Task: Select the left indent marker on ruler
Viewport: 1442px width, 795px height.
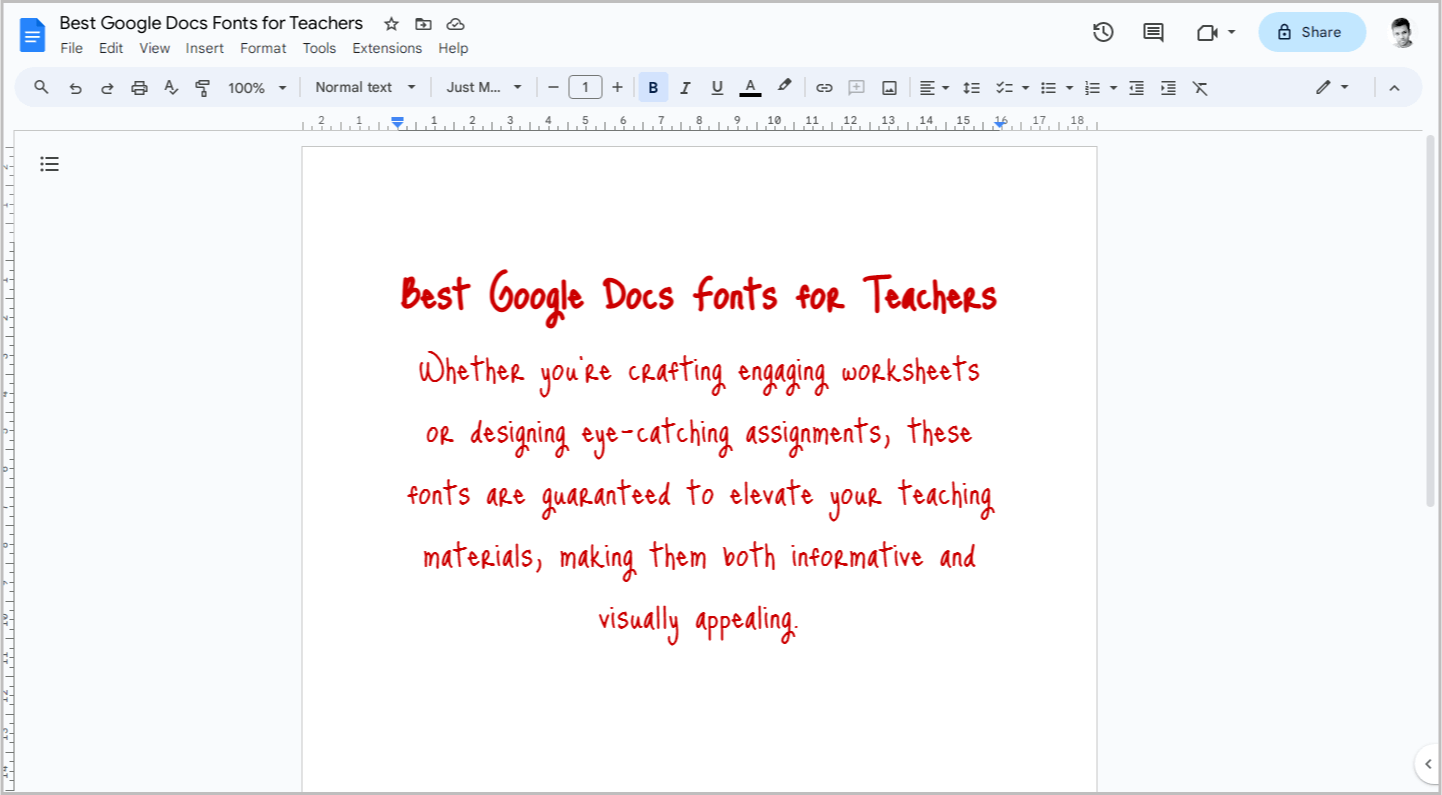Action: tap(398, 123)
